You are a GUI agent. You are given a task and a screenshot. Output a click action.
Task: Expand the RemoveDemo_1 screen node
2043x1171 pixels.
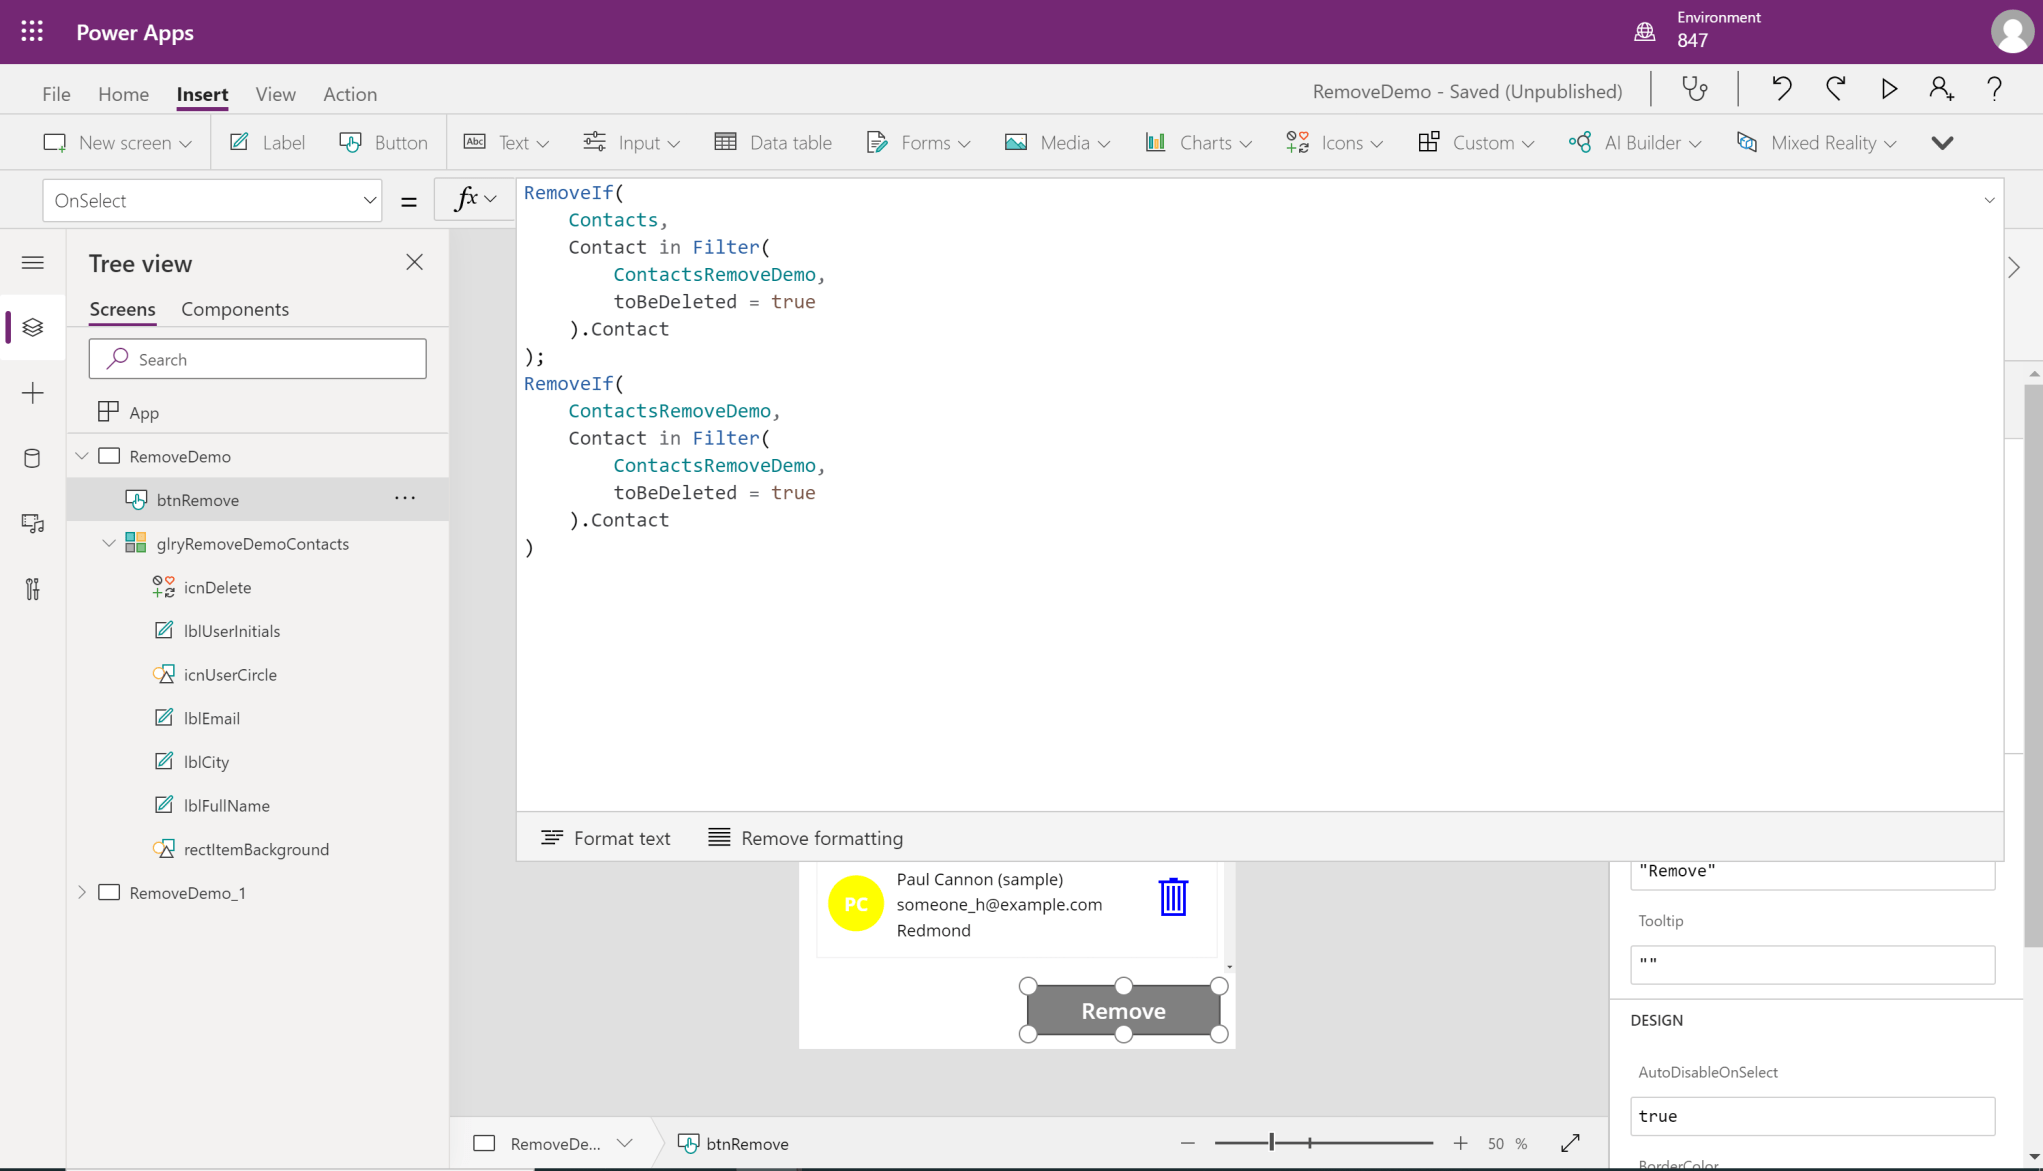(x=82, y=893)
